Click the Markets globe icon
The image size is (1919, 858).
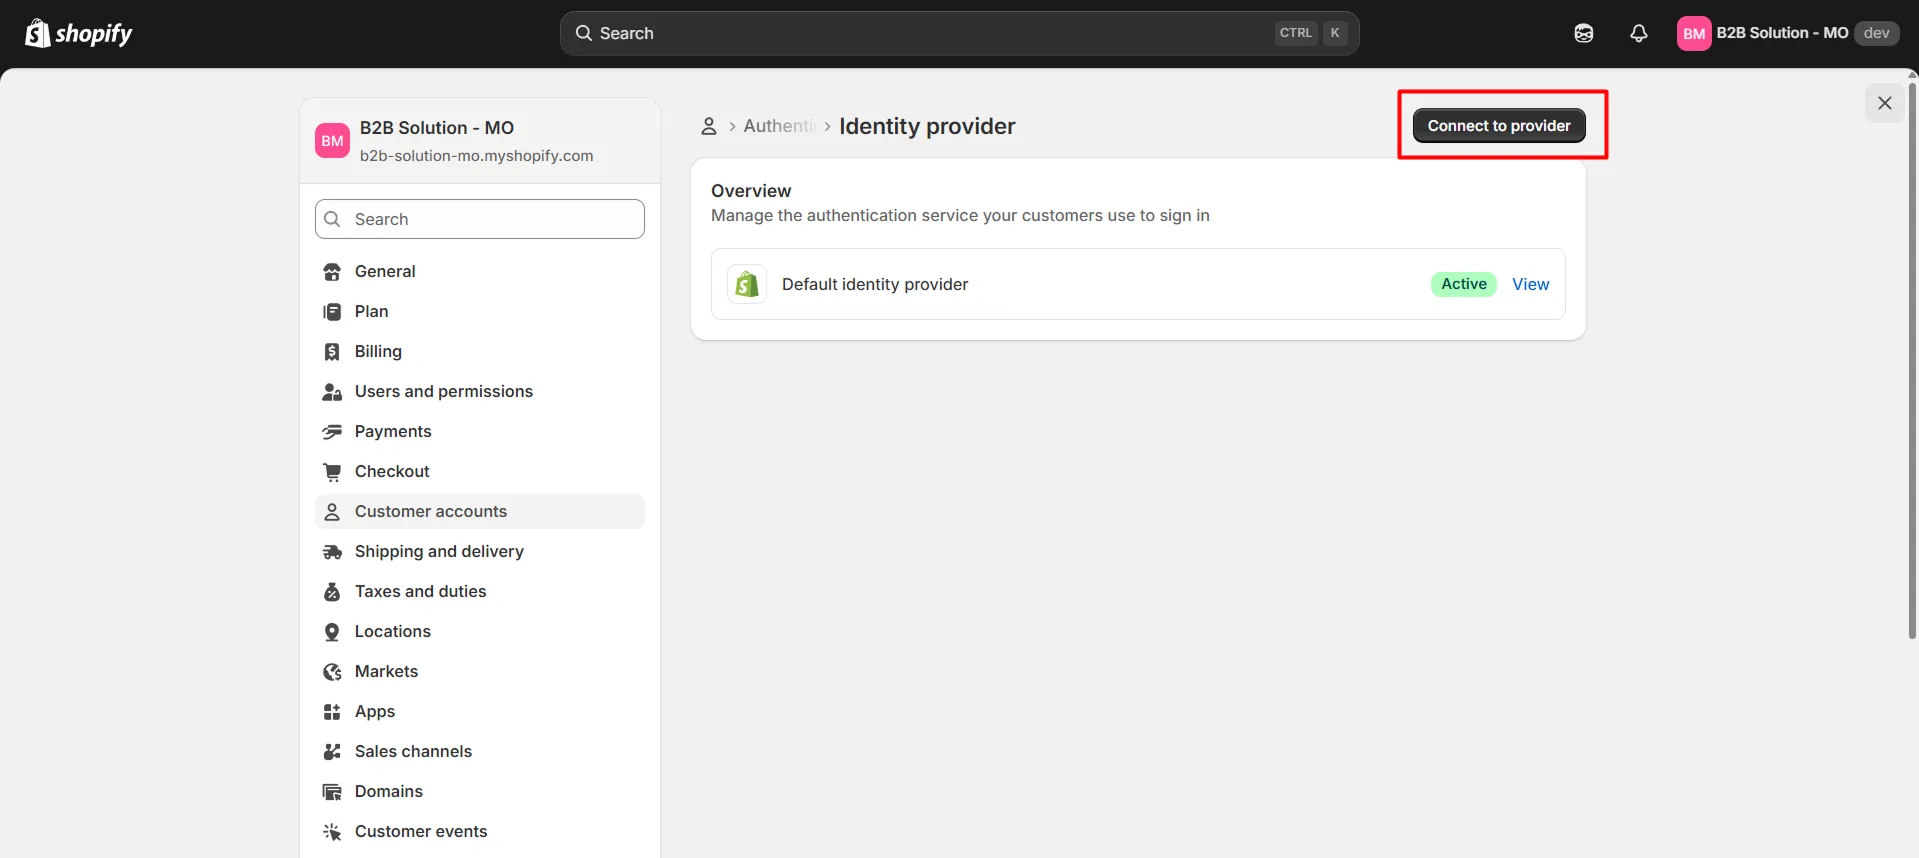(x=332, y=672)
